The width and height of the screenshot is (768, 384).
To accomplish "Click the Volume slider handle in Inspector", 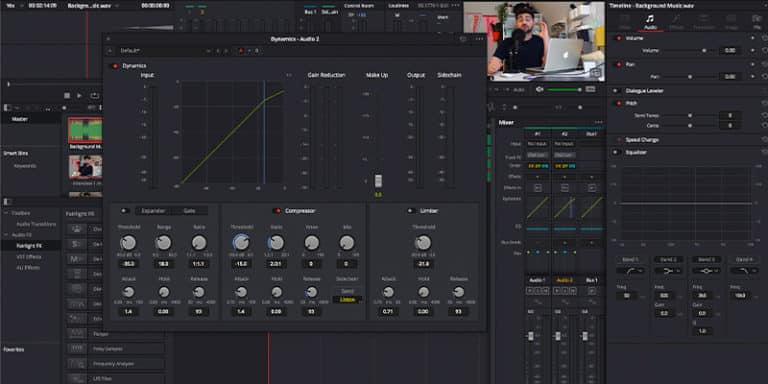I will coord(704,50).
